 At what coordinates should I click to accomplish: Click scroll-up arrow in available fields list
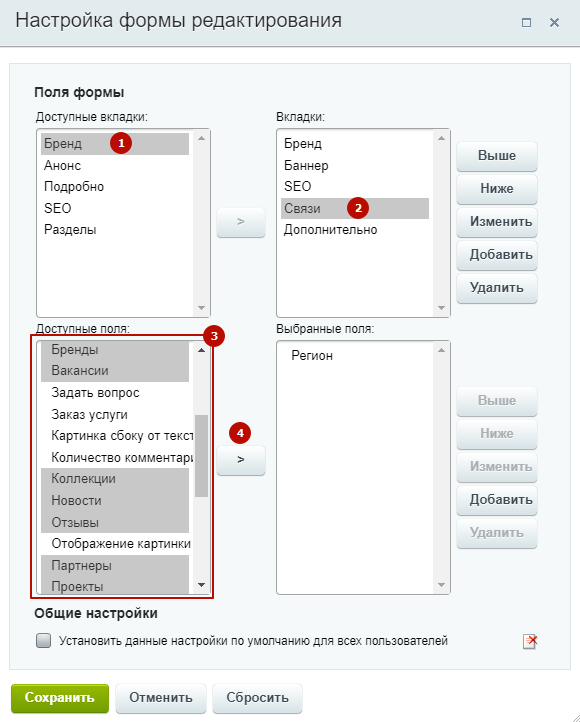[x=201, y=350]
